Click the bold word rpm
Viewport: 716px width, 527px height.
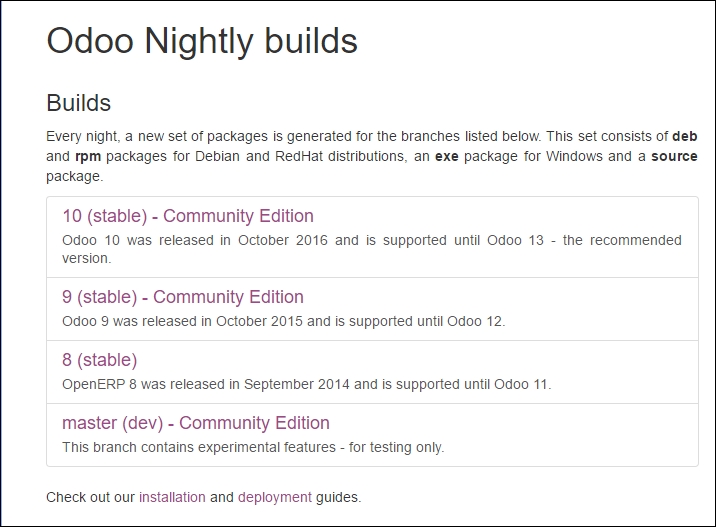(x=88, y=156)
